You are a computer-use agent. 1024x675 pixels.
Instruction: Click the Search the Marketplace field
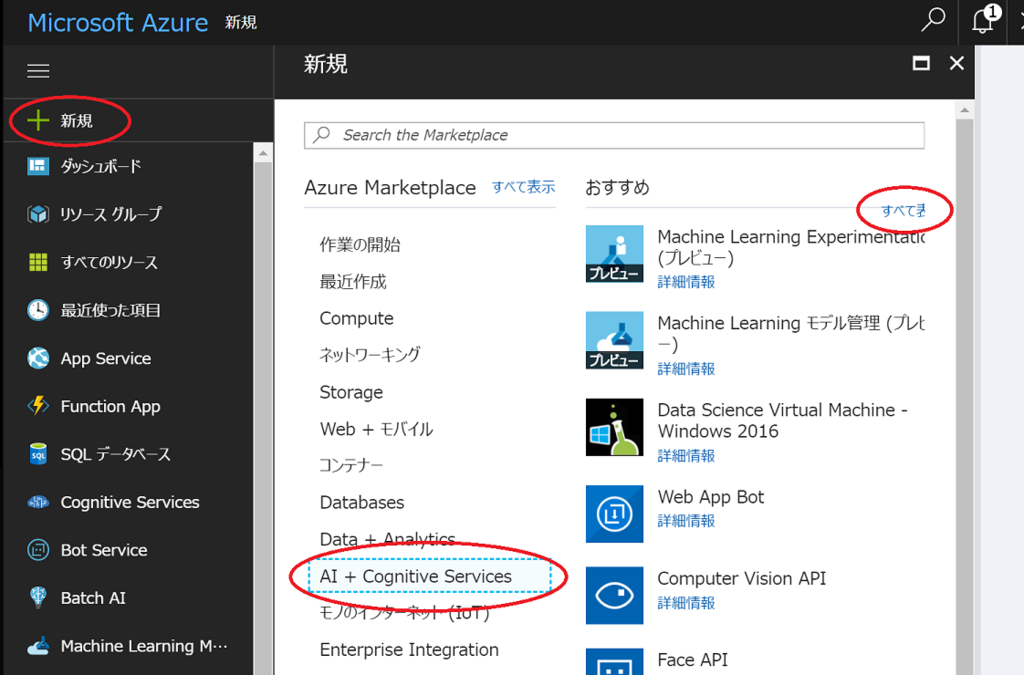(614, 135)
